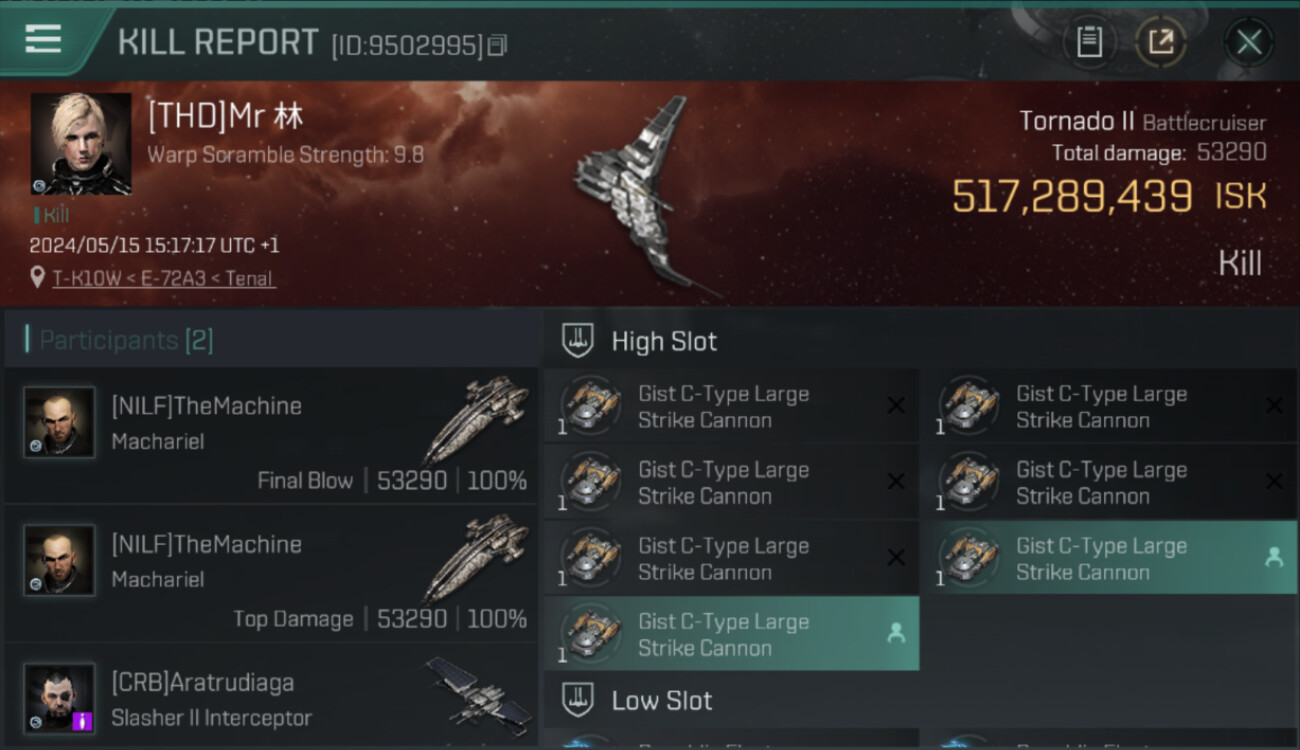The height and width of the screenshot is (750, 1300).
Task: Close the Kill Report window
Action: tap(1249, 42)
